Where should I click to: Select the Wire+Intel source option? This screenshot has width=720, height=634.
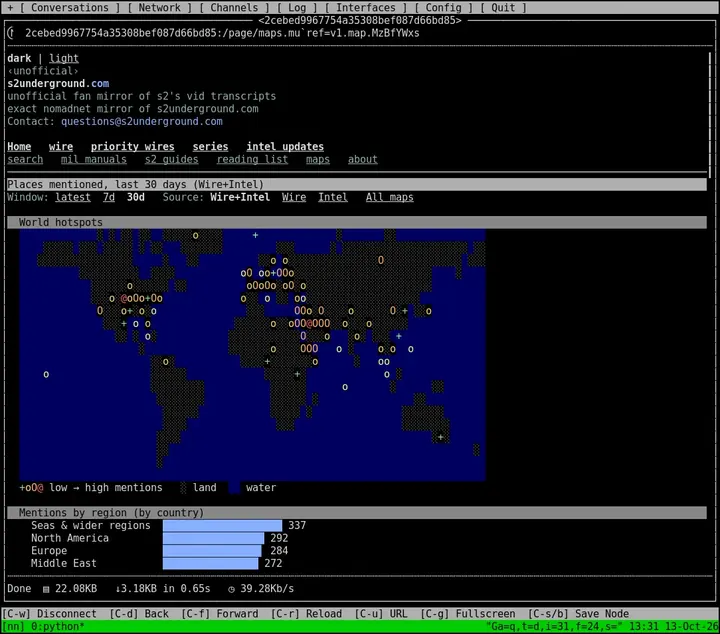coord(240,197)
